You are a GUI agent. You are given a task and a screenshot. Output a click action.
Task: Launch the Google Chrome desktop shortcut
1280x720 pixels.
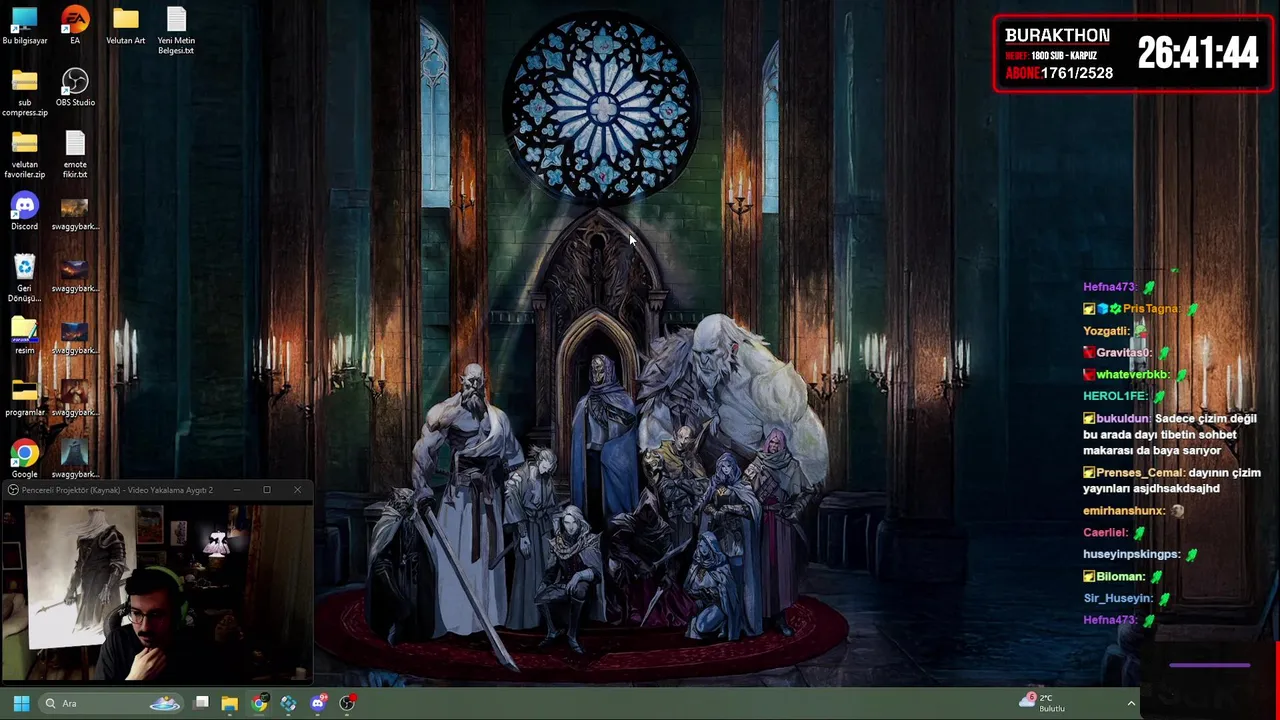point(24,460)
